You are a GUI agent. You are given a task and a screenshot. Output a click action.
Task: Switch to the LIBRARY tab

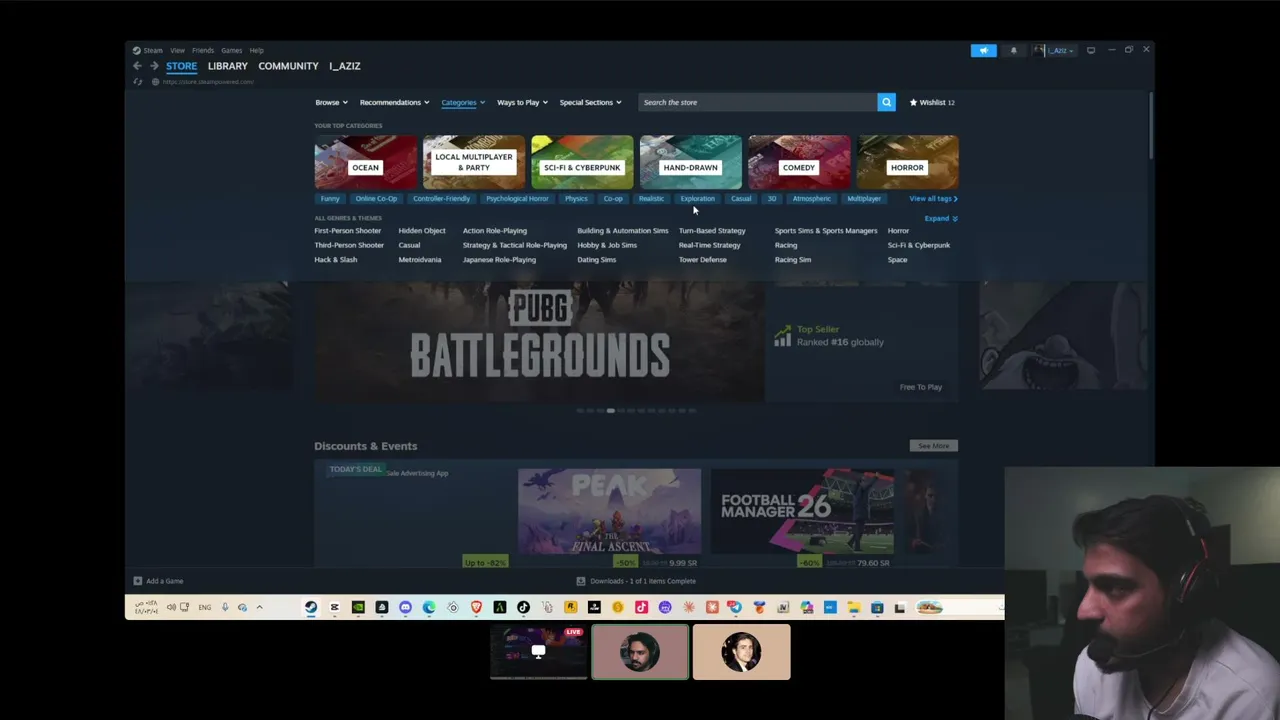pos(228,66)
